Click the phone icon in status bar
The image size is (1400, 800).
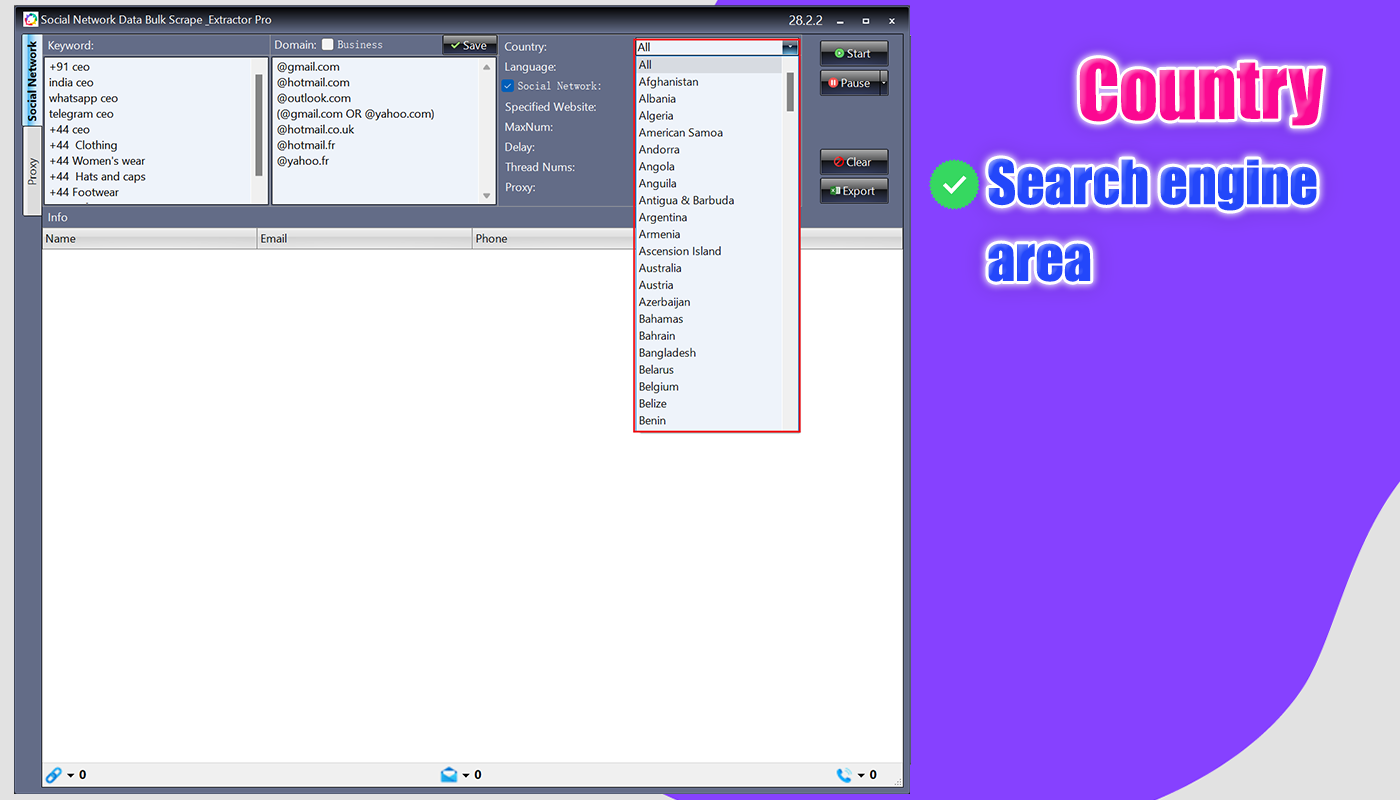tap(844, 775)
